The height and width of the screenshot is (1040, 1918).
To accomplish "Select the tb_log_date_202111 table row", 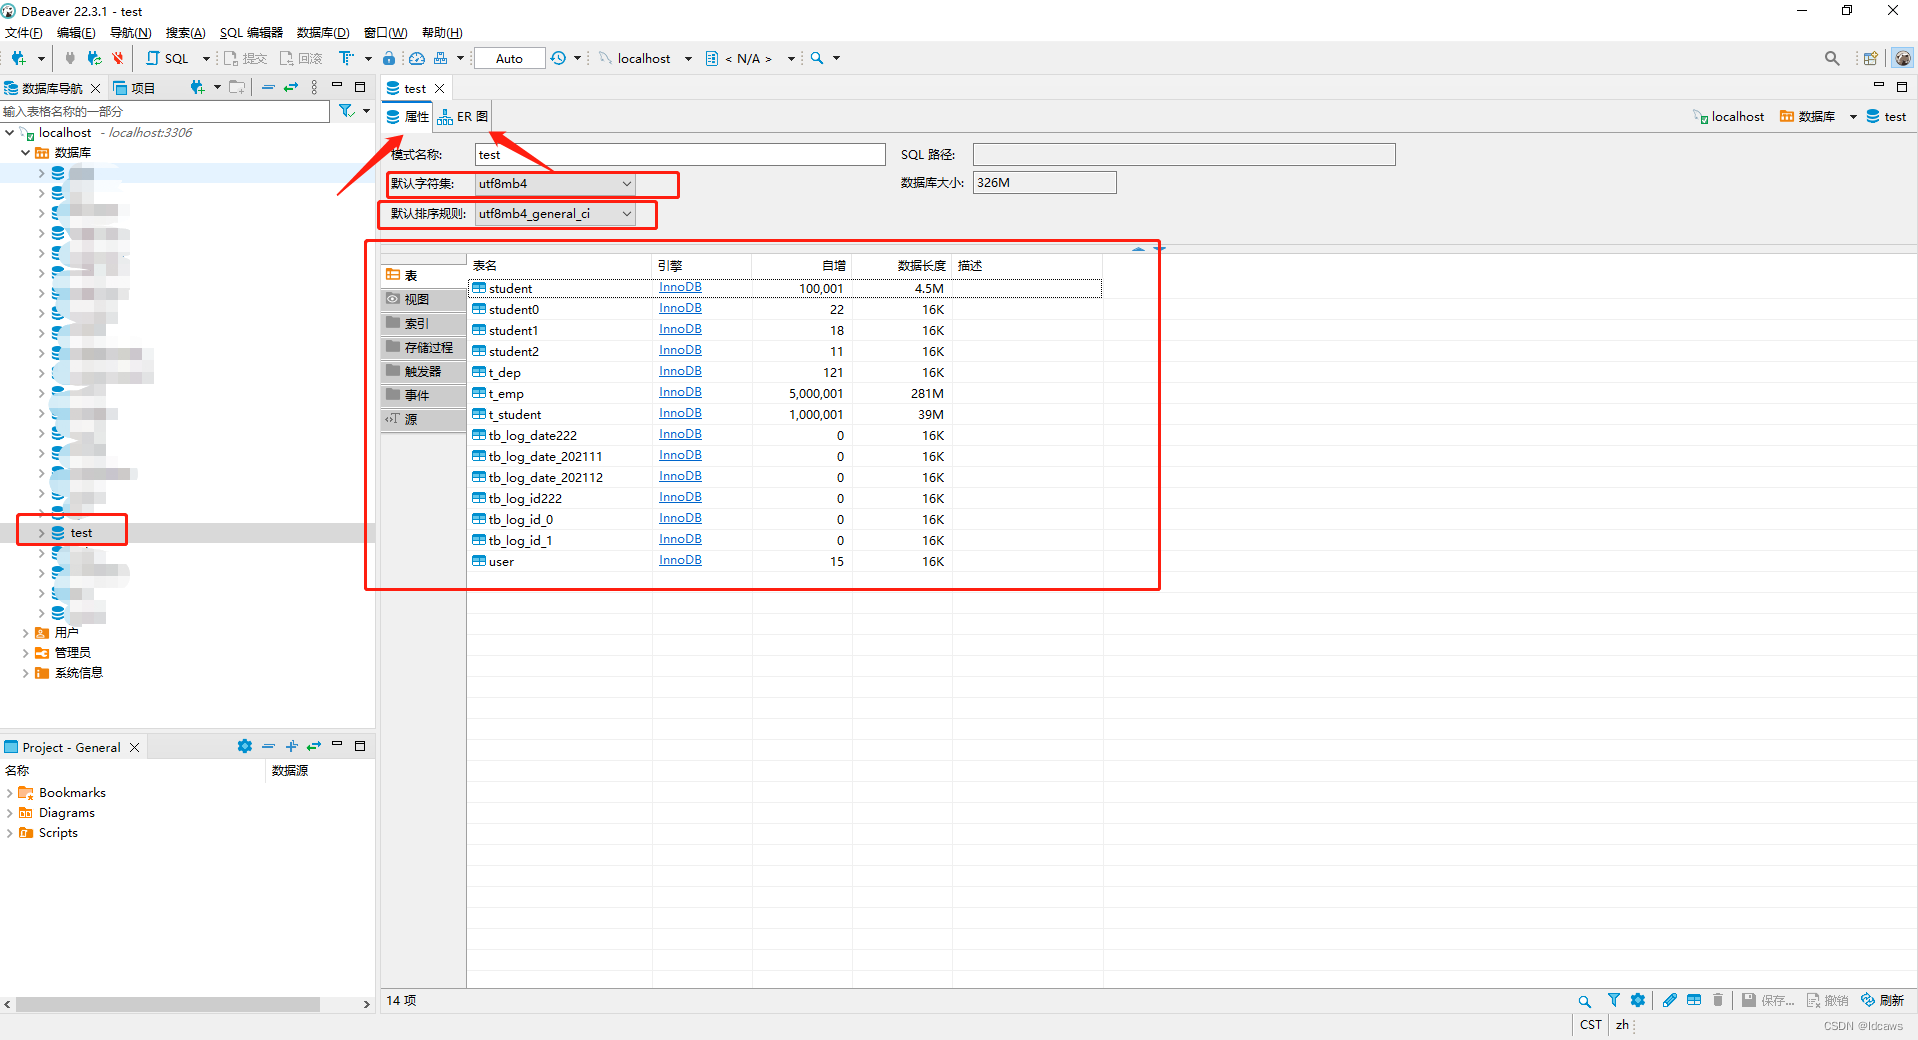I will [785, 456].
